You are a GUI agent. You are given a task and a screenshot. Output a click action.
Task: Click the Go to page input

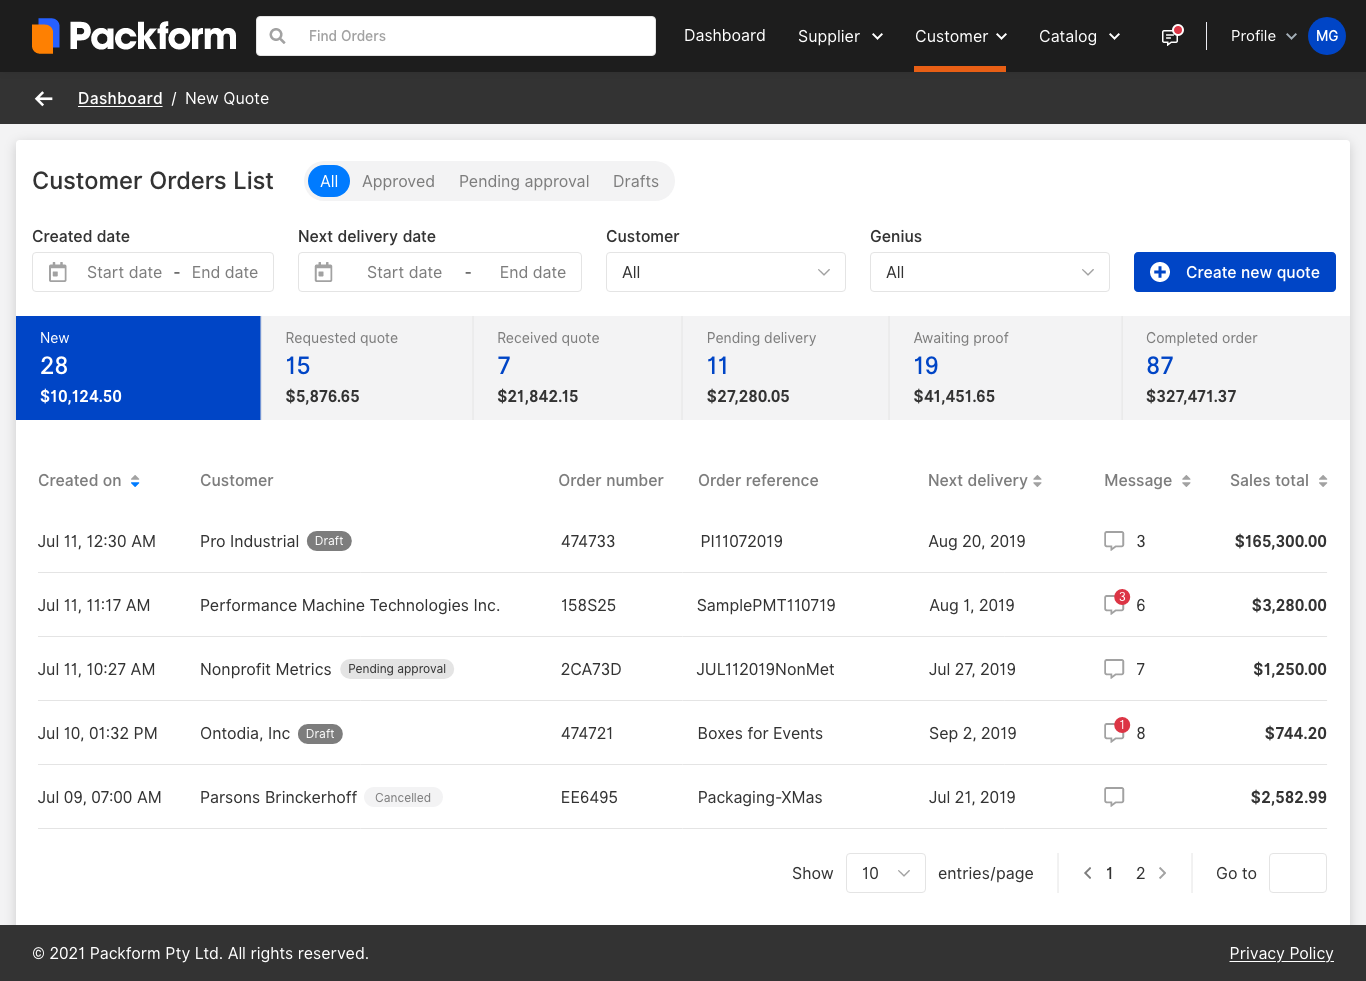(x=1298, y=873)
